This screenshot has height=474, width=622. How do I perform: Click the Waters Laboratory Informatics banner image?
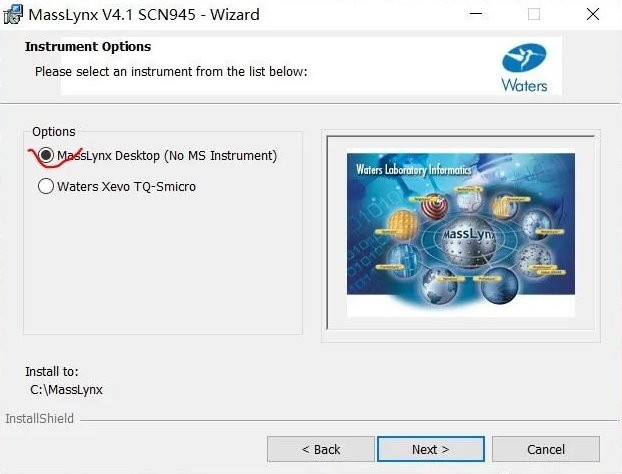tap(461, 233)
